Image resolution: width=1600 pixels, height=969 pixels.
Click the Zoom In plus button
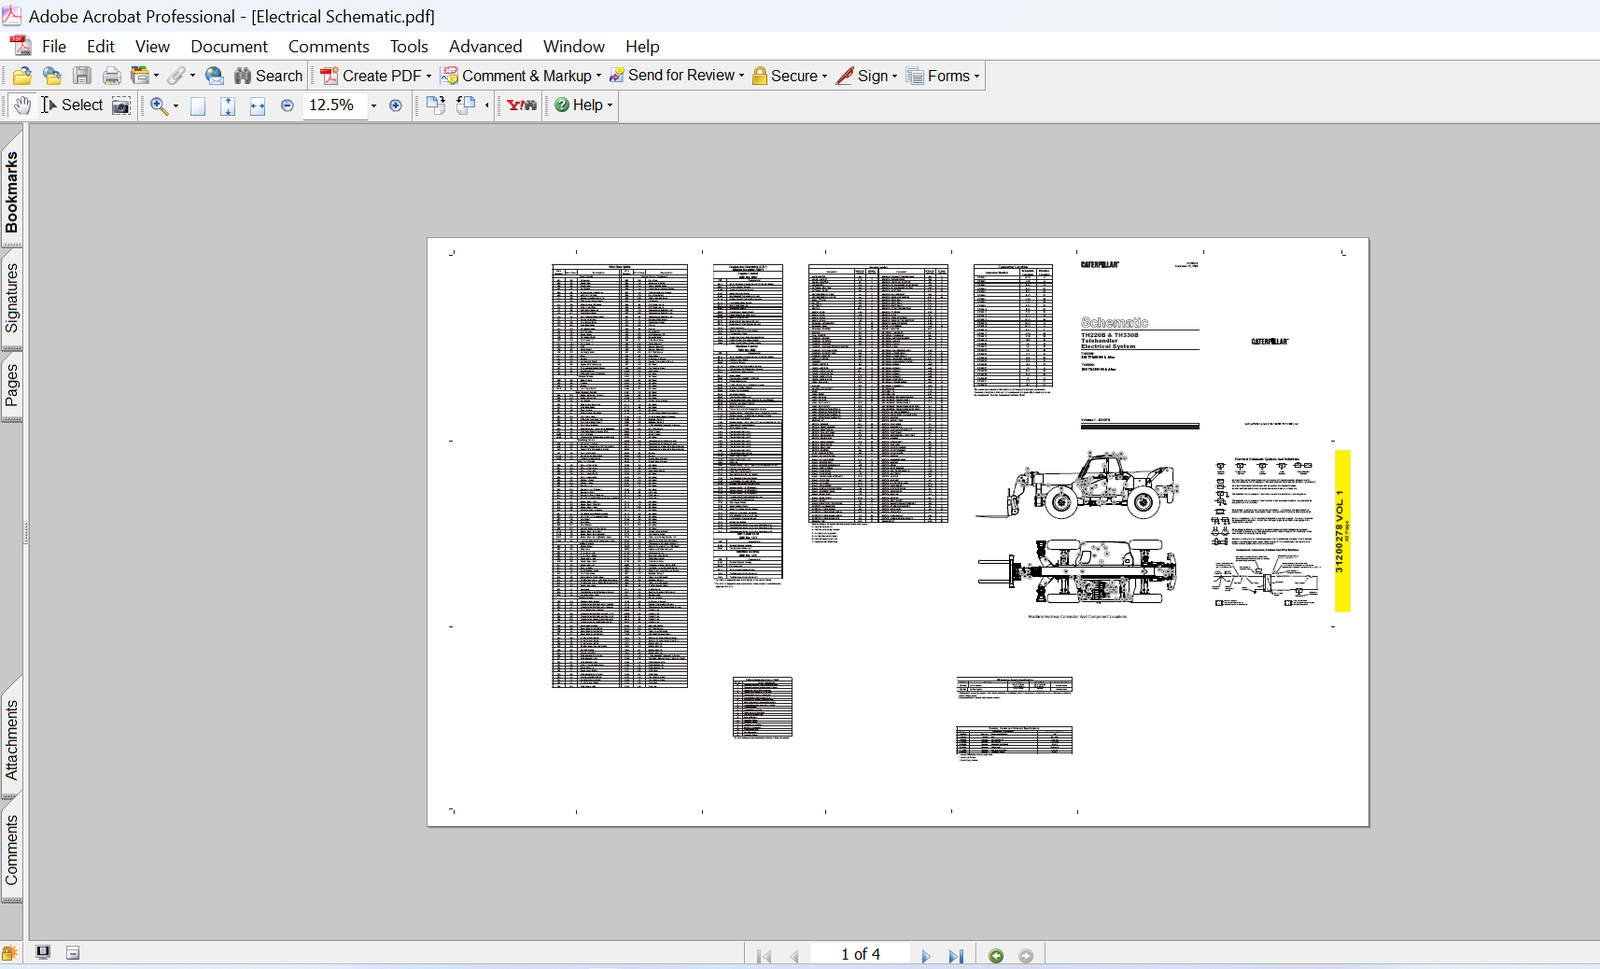point(396,105)
